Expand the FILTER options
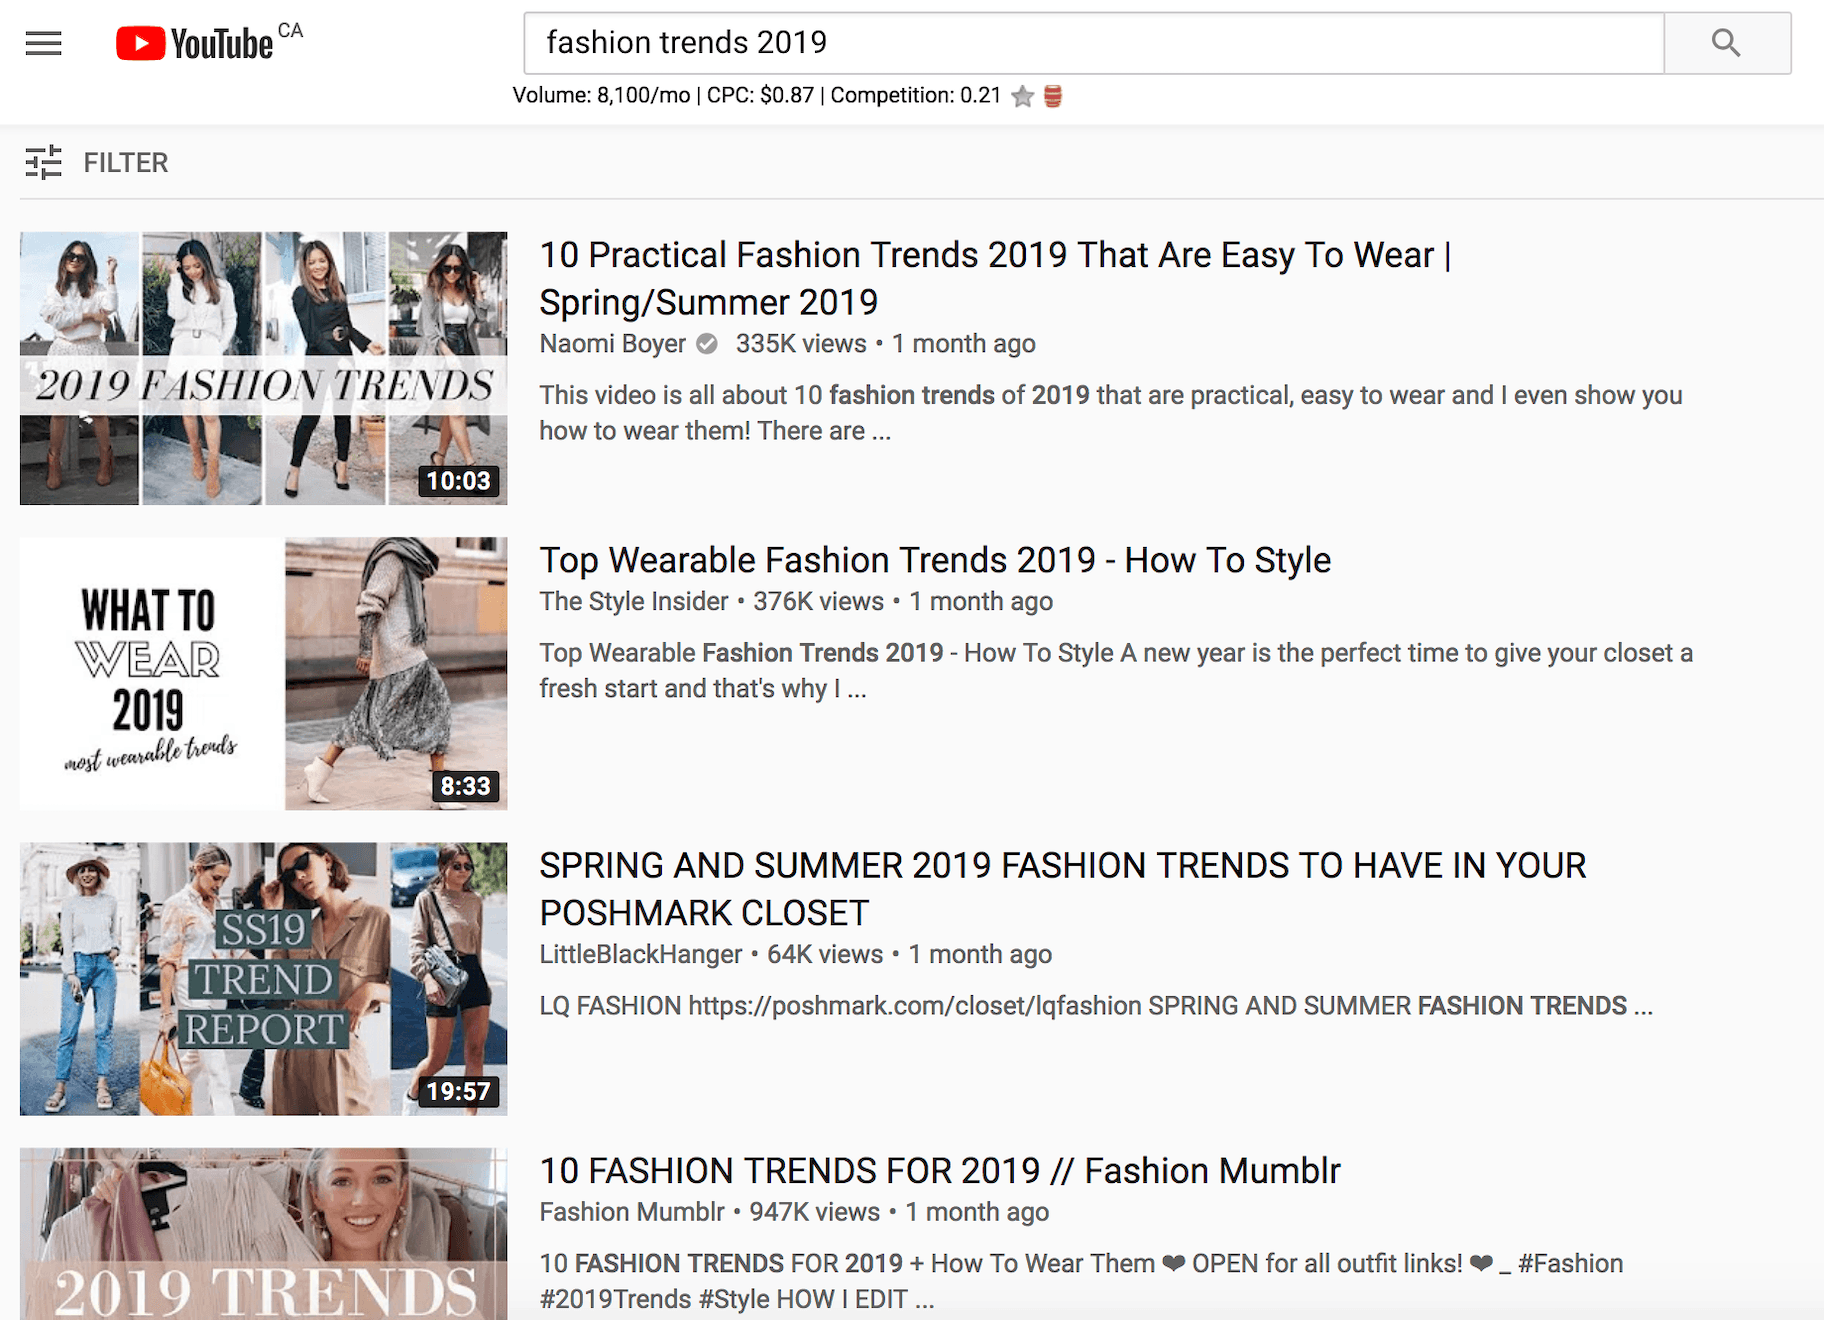 pos(125,162)
